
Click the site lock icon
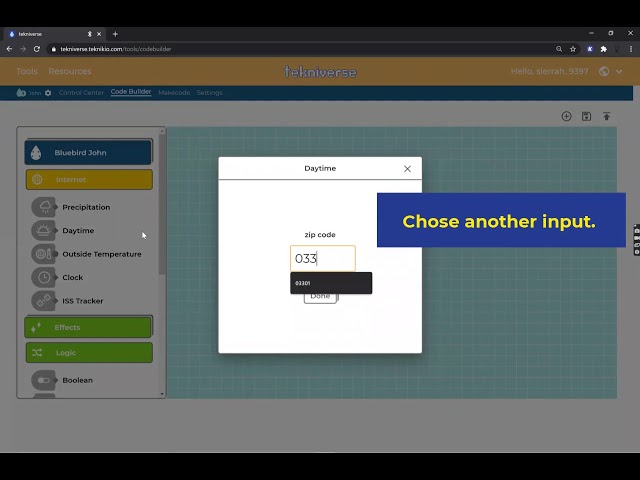pyautogui.click(x=53, y=49)
